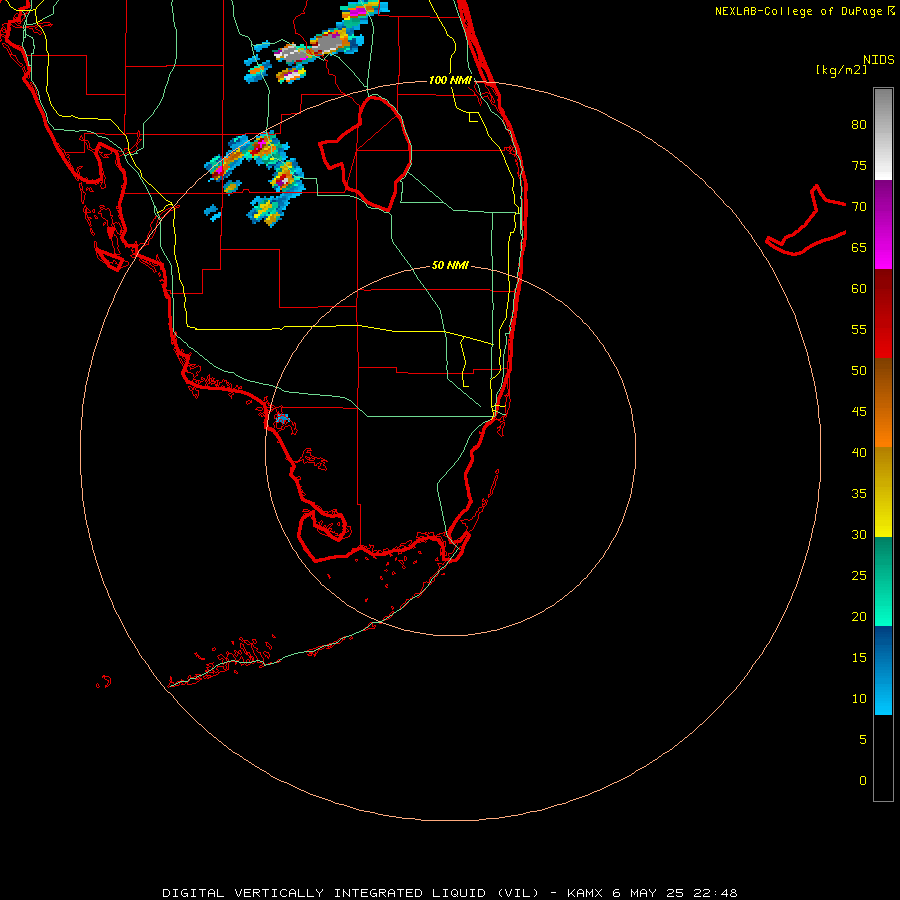Click the small blue echo on southwest coast
The height and width of the screenshot is (900, 900).
click(281, 418)
